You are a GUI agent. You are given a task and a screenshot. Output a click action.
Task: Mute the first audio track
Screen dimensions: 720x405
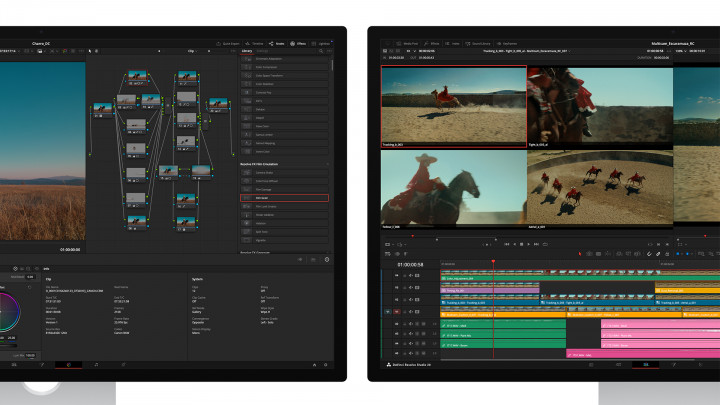(423, 324)
